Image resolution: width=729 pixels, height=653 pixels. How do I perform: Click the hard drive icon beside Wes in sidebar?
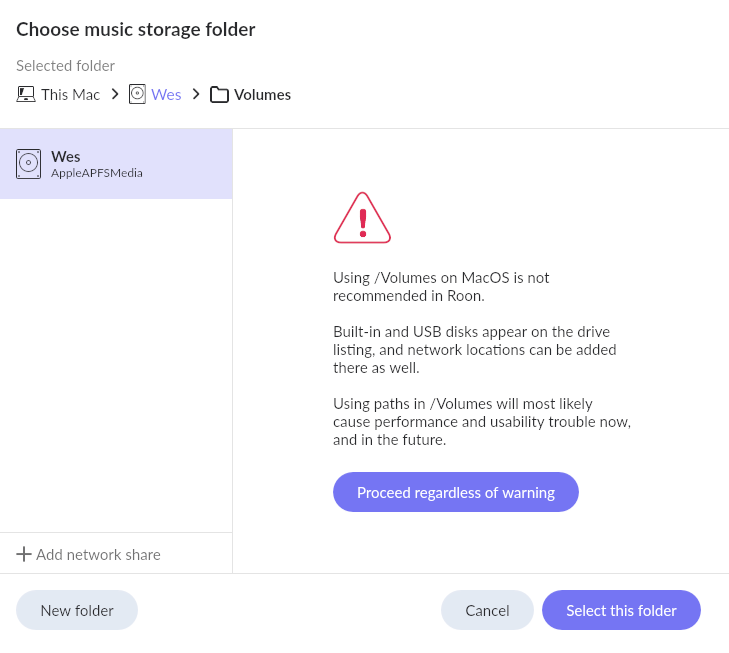point(28,164)
